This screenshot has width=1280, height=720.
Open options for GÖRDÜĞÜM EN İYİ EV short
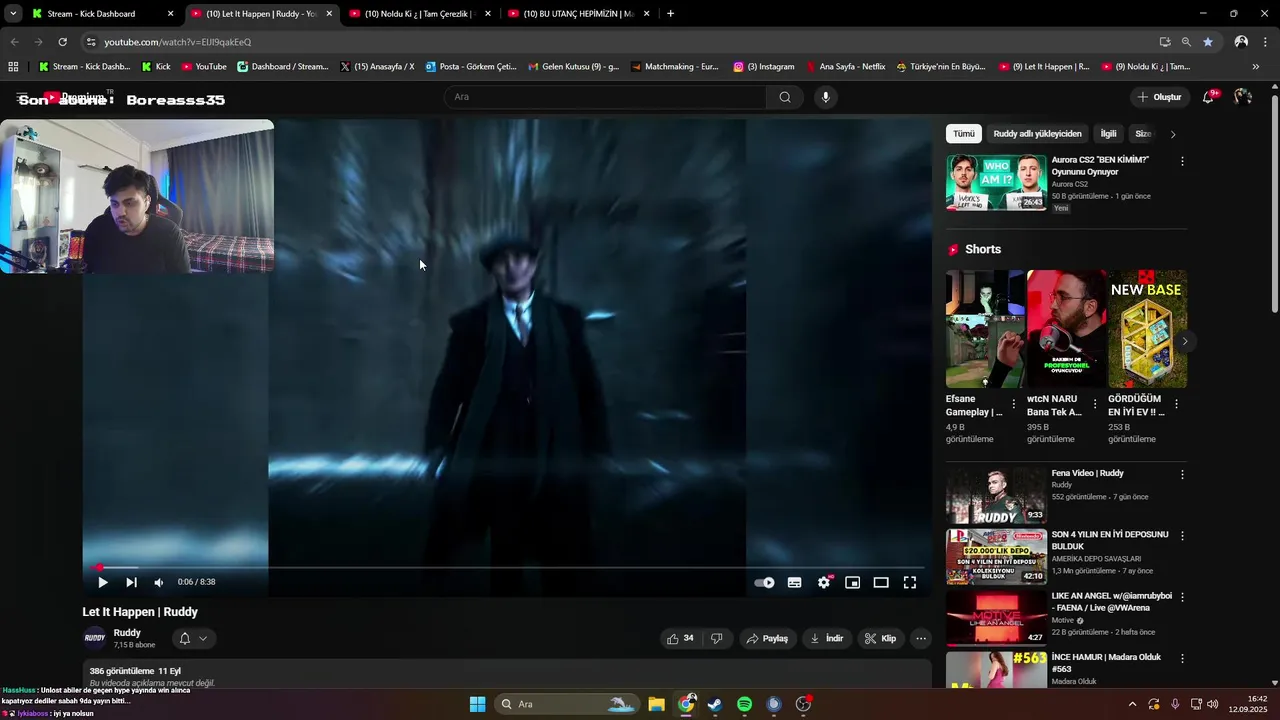[1176, 404]
